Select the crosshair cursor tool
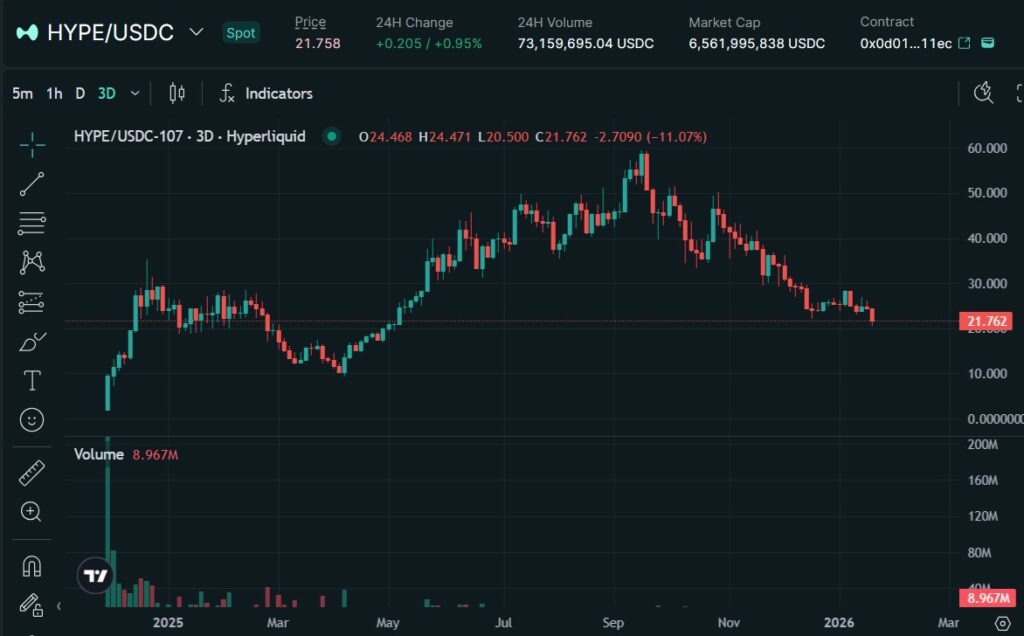The width and height of the screenshot is (1024, 636). pyautogui.click(x=31, y=144)
